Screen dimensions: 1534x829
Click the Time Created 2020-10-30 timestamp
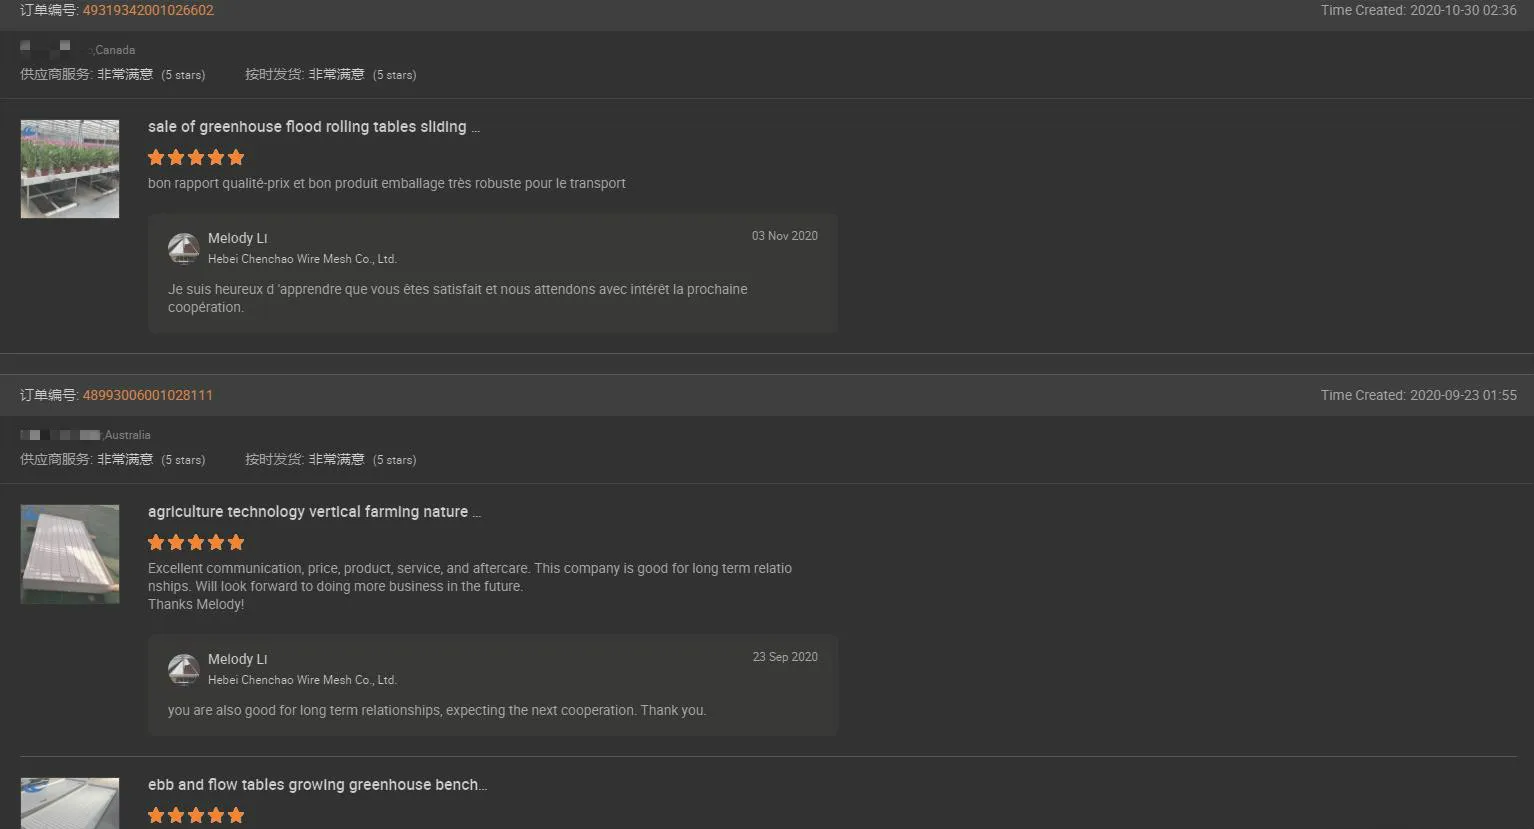[x=1418, y=10]
